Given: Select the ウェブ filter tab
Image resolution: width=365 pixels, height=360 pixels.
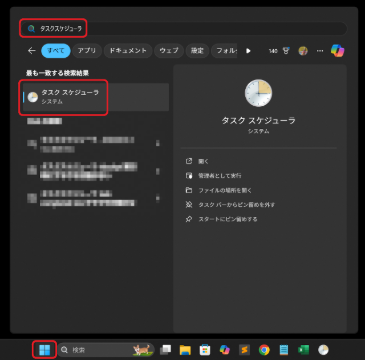Looking at the screenshot, I should click(x=169, y=51).
